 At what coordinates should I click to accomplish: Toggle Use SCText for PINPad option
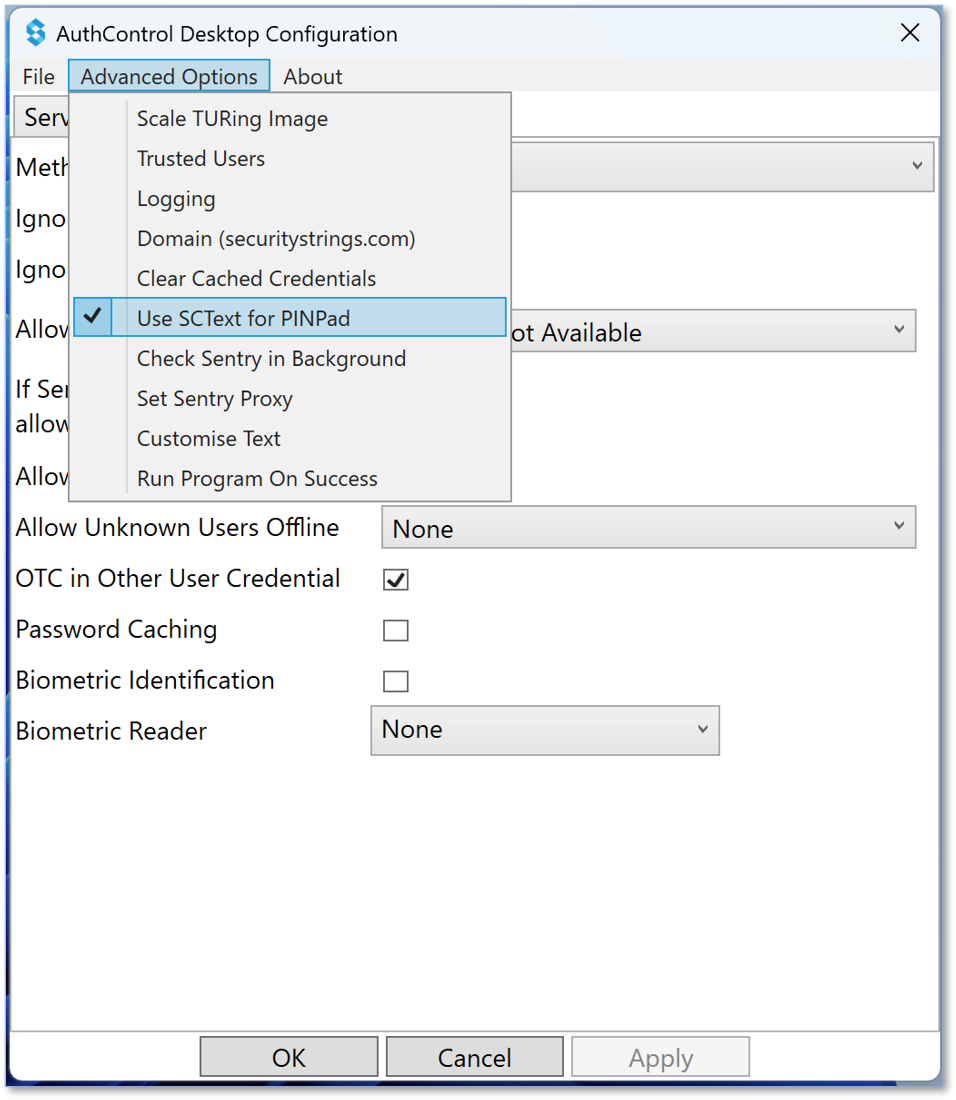tap(290, 317)
